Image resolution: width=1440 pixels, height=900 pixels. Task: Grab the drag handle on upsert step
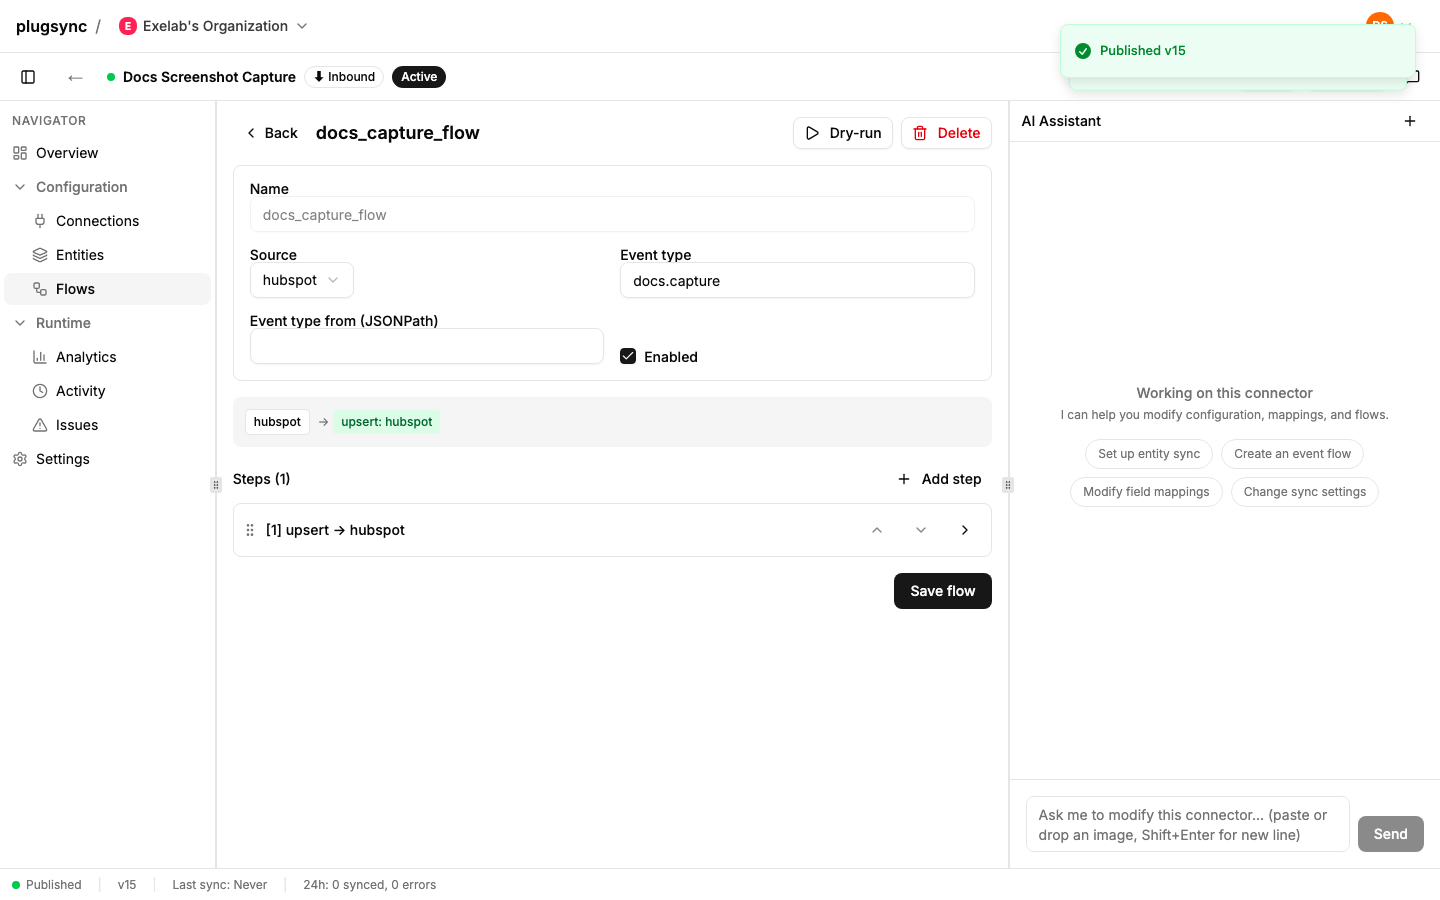(250, 530)
